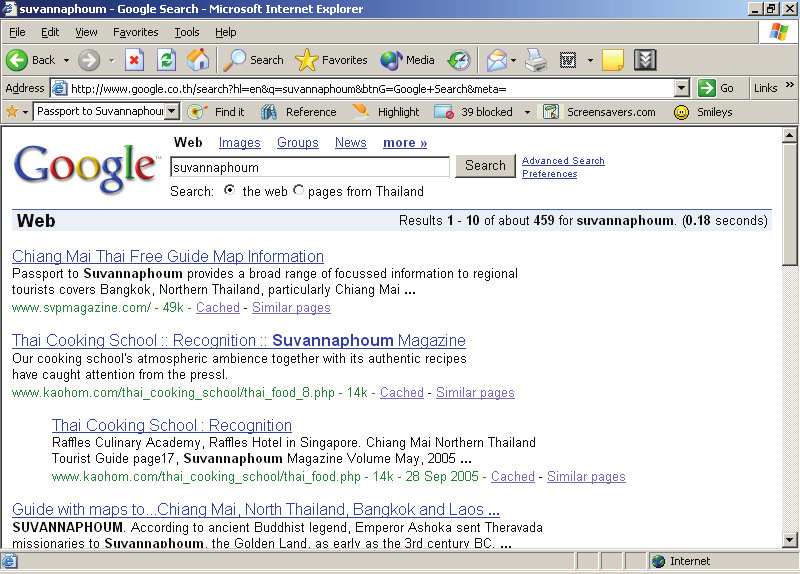Click the Smileys face icon

(x=681, y=112)
